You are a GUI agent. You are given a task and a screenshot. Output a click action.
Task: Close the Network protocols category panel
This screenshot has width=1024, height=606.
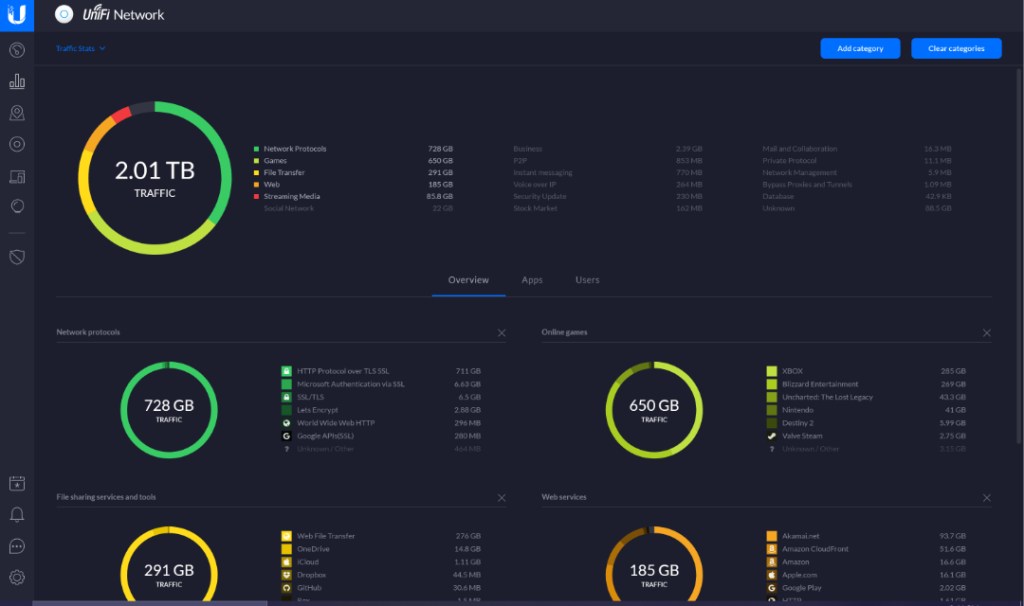click(502, 333)
